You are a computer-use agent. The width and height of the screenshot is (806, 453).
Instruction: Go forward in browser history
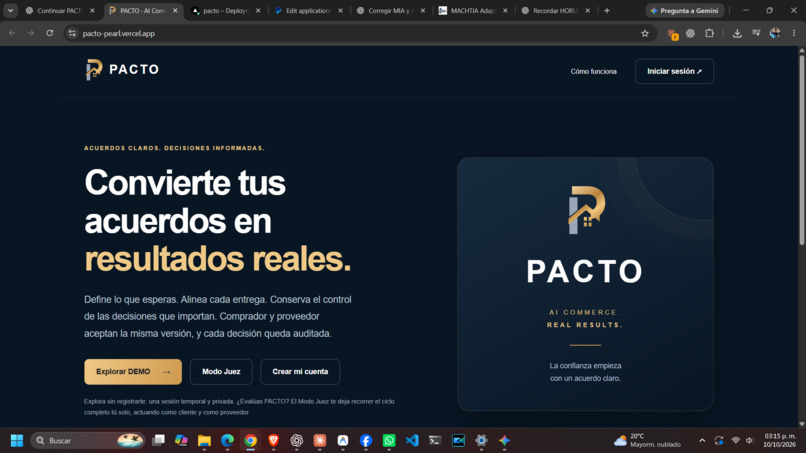pos(31,33)
